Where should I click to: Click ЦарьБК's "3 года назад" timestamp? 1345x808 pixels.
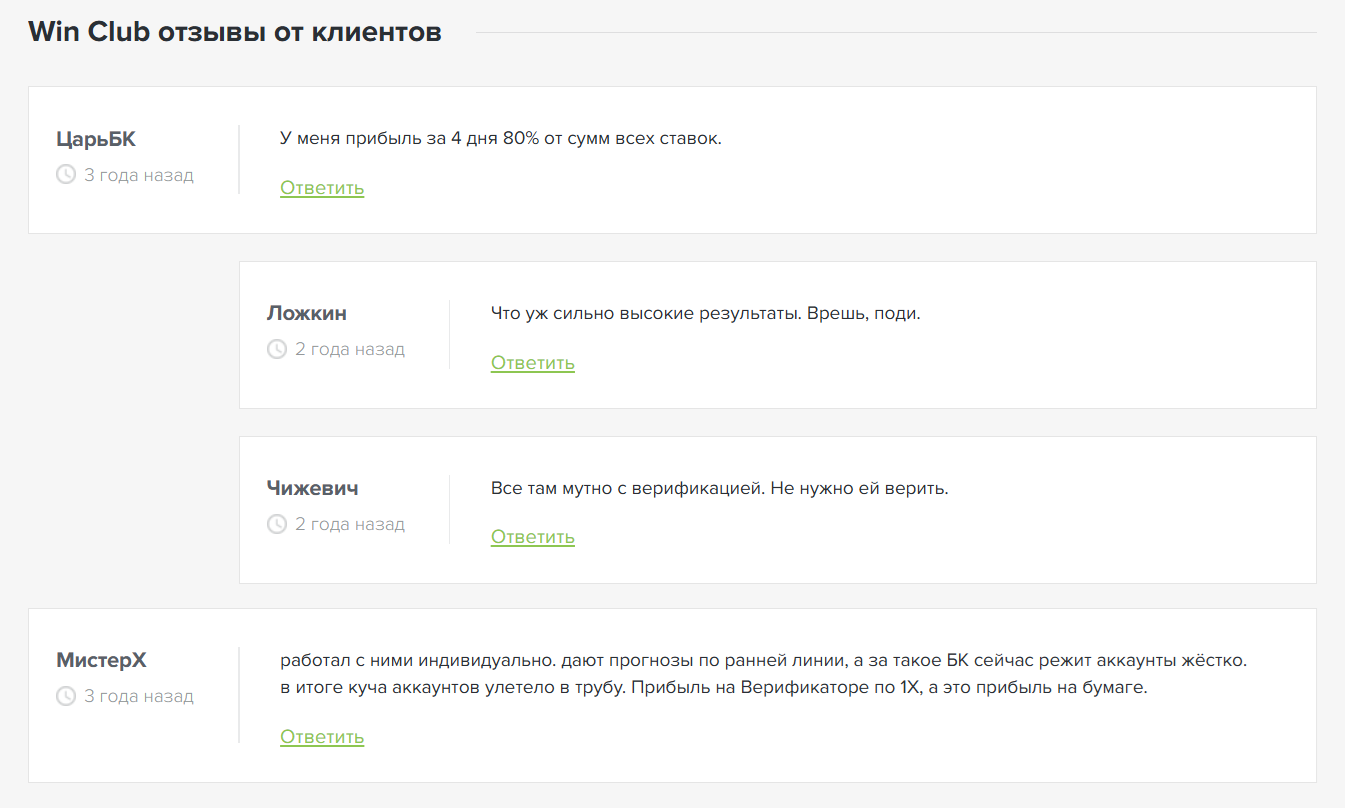coord(139,175)
